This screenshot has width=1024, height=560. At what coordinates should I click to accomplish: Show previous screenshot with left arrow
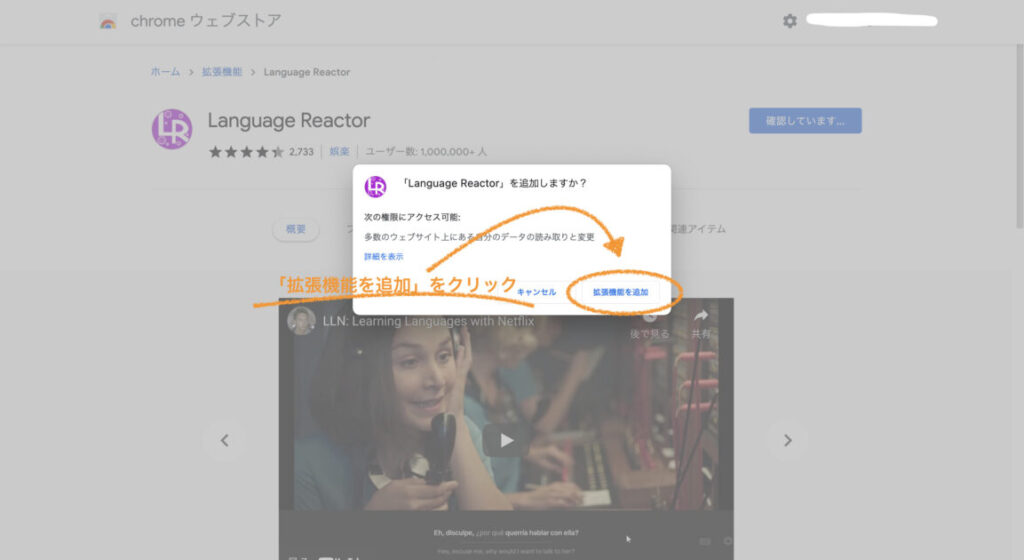point(225,440)
